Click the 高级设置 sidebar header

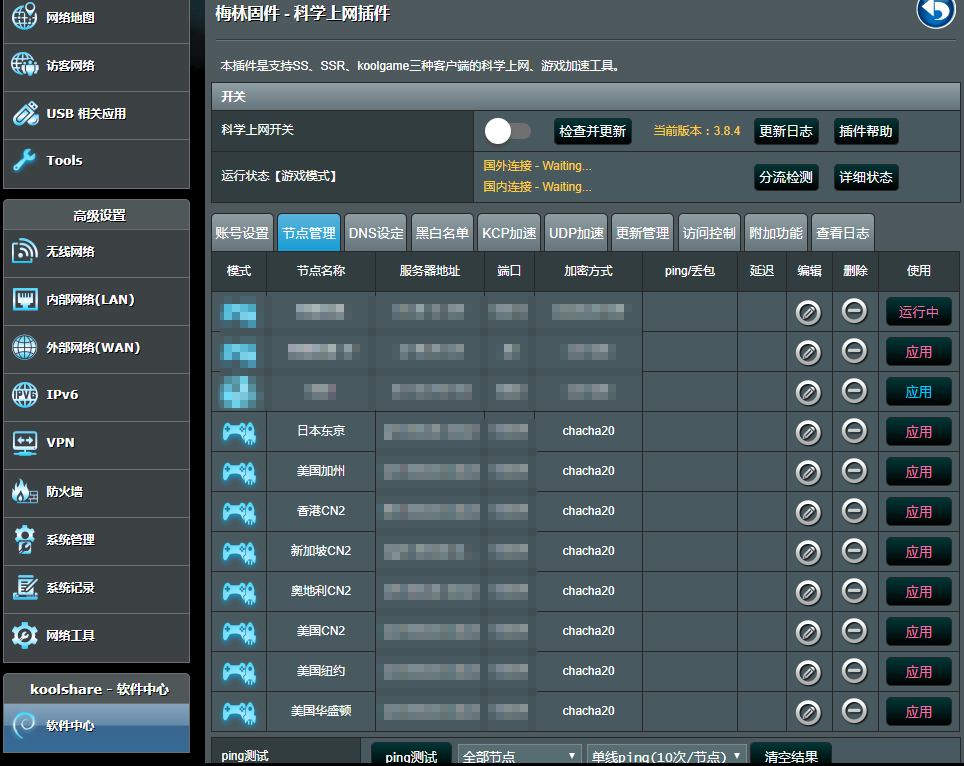97,215
